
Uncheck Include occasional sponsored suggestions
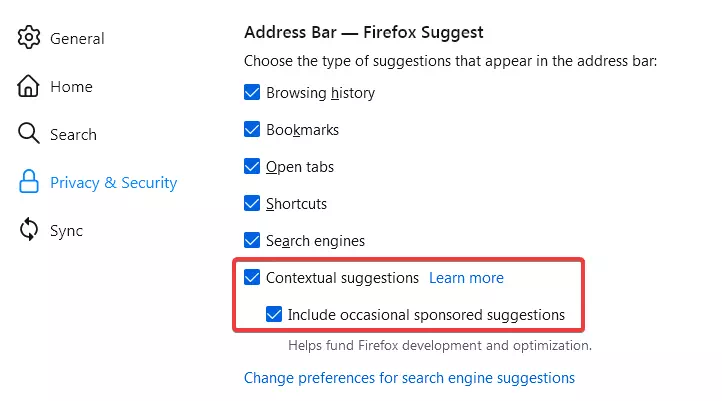(x=274, y=314)
